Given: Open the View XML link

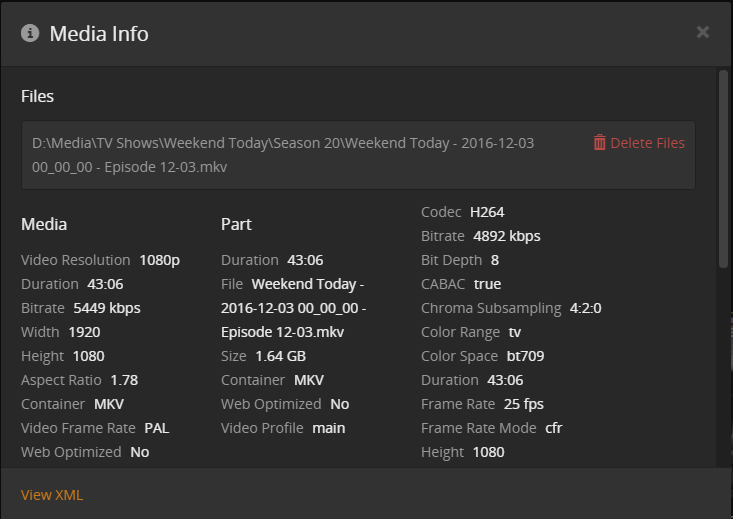Looking at the screenshot, I should click(52, 495).
